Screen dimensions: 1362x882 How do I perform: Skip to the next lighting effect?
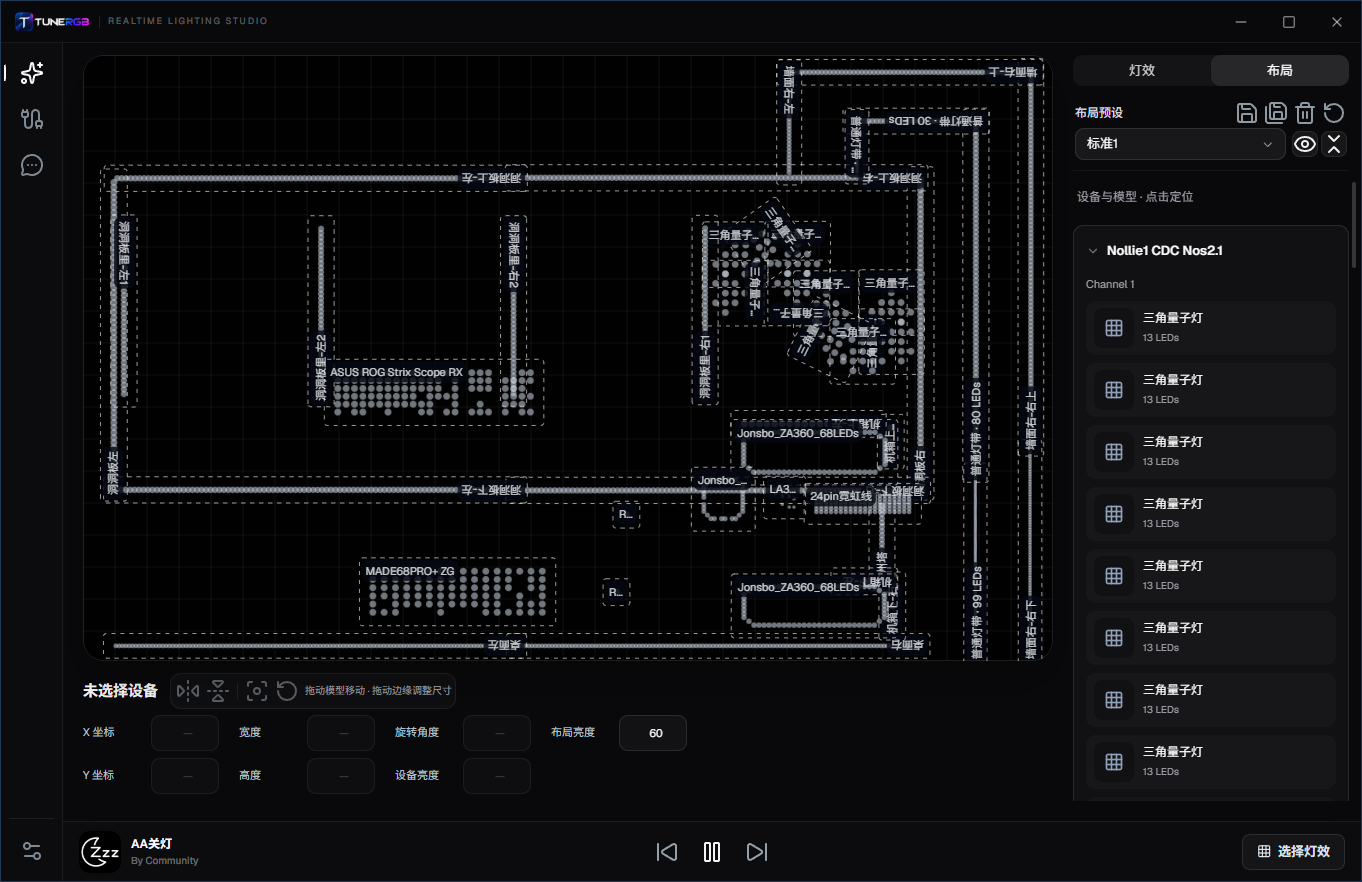[x=757, y=852]
